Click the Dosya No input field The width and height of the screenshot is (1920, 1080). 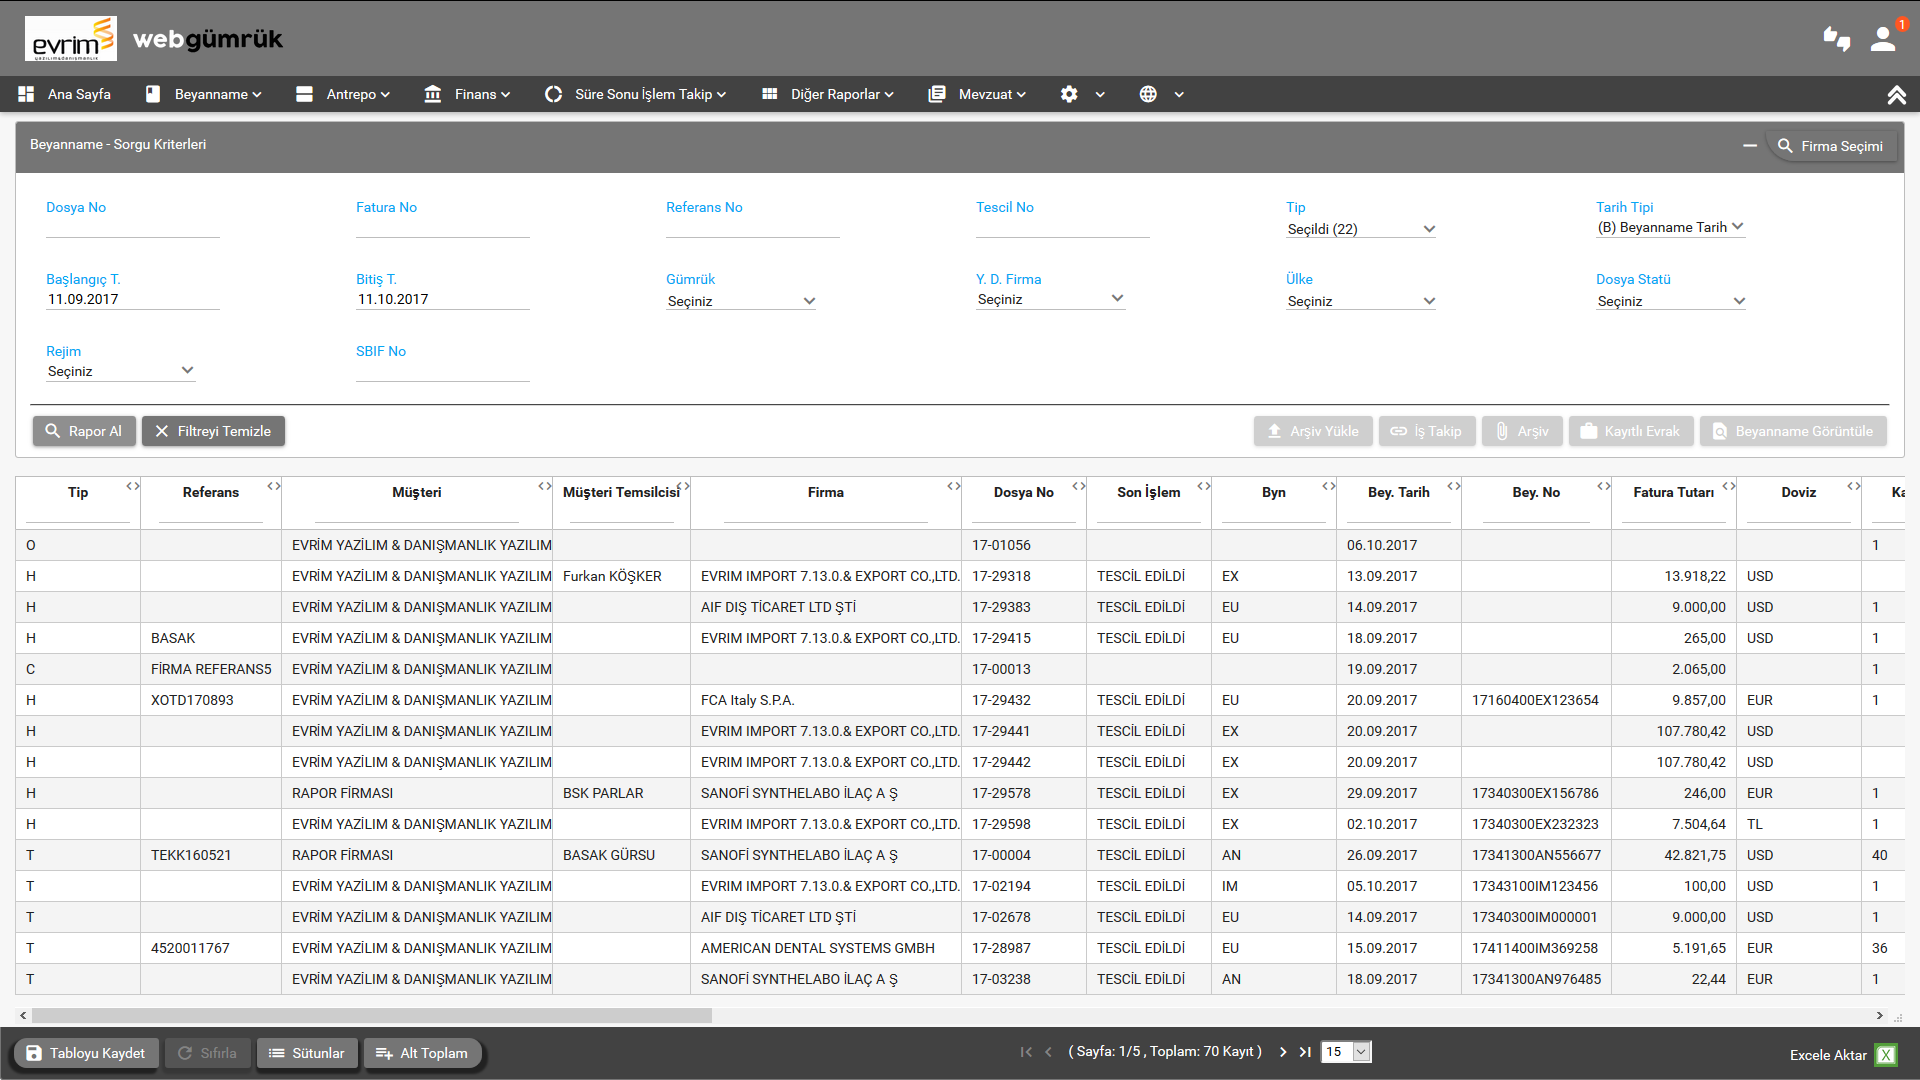coord(132,228)
